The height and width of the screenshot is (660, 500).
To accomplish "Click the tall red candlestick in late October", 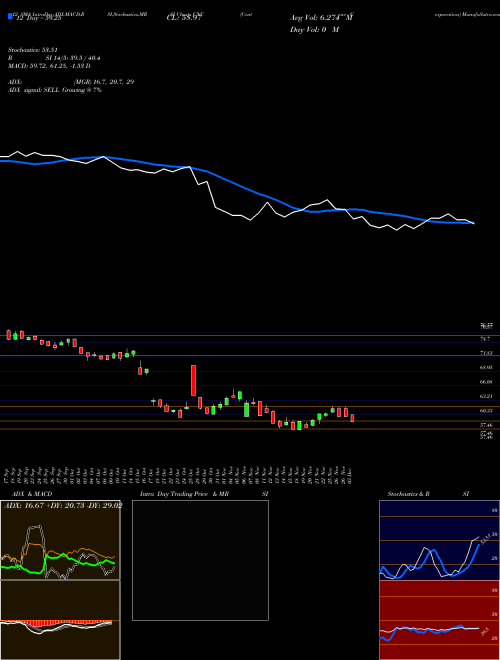I will coord(194,381).
